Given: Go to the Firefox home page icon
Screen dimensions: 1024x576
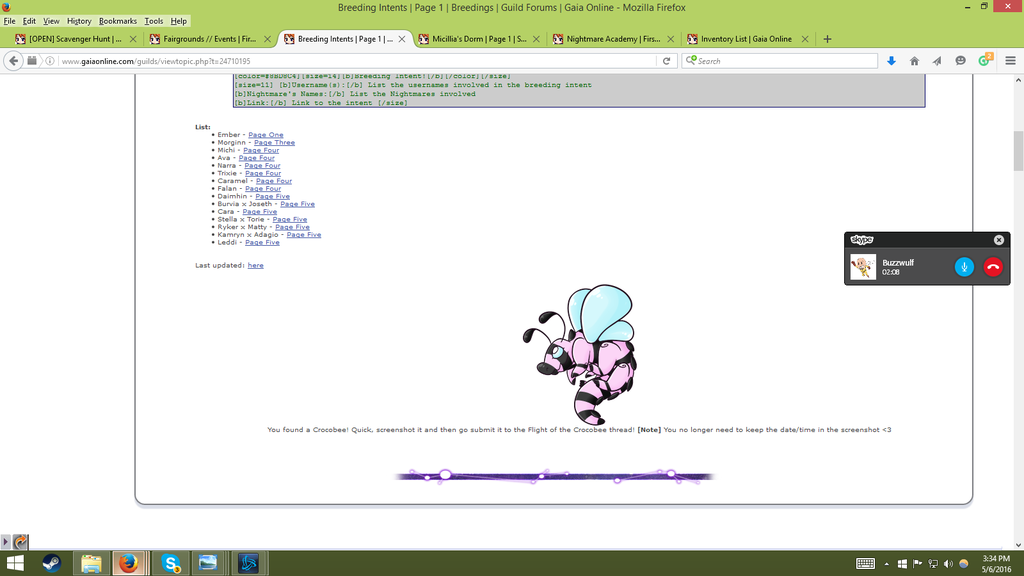Looking at the screenshot, I should (914, 61).
